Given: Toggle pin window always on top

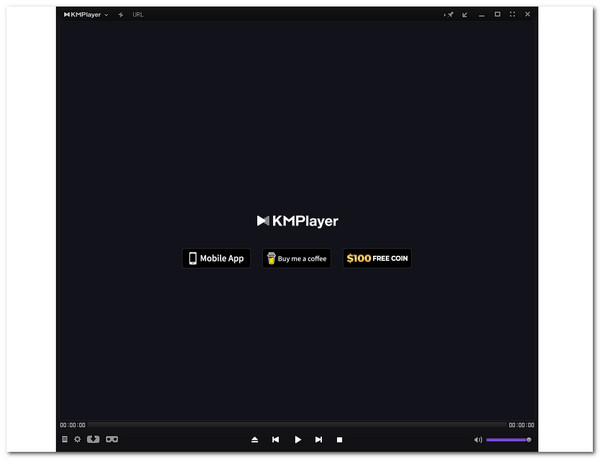Looking at the screenshot, I should click(449, 15).
